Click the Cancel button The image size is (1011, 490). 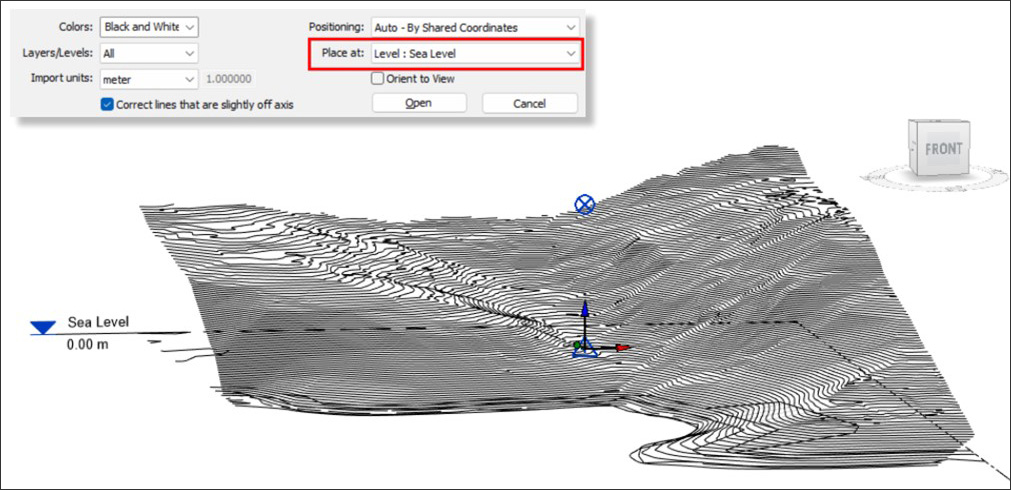point(529,103)
